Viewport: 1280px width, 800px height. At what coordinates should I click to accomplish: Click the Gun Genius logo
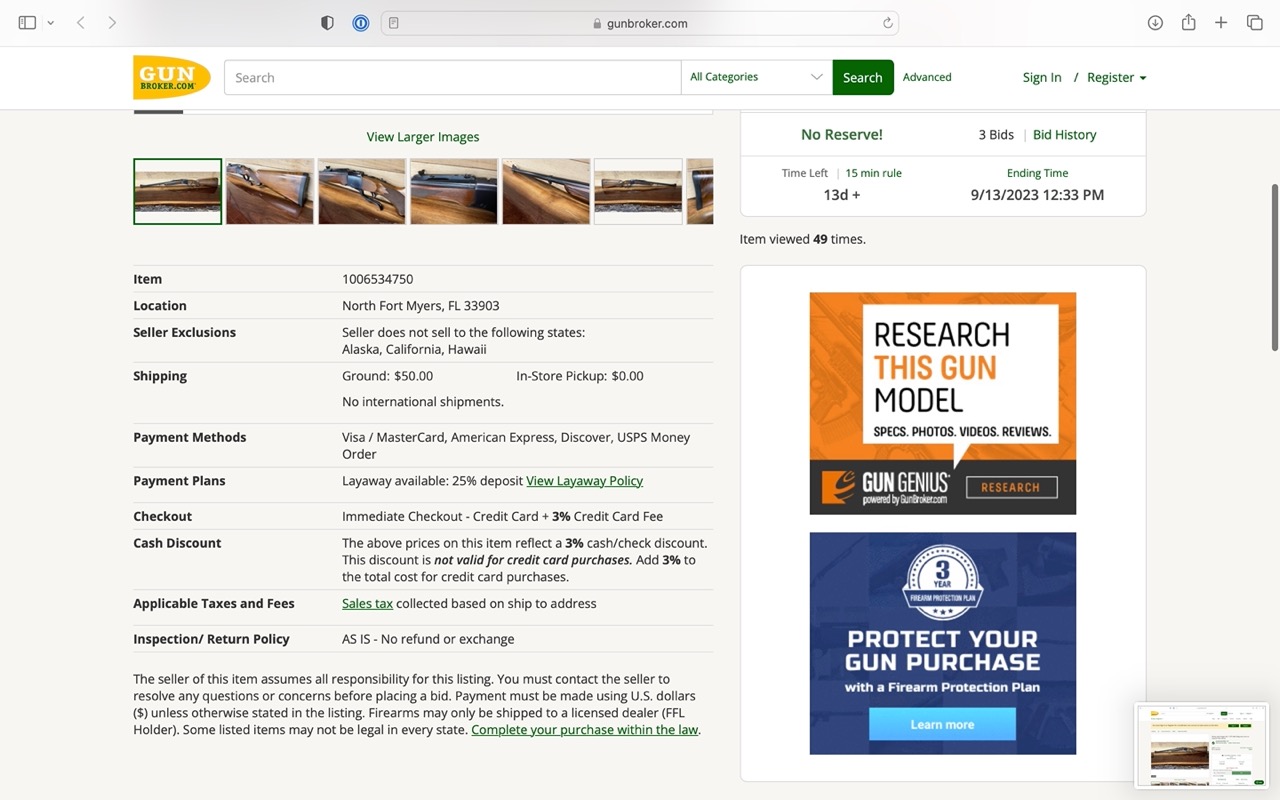point(886,487)
